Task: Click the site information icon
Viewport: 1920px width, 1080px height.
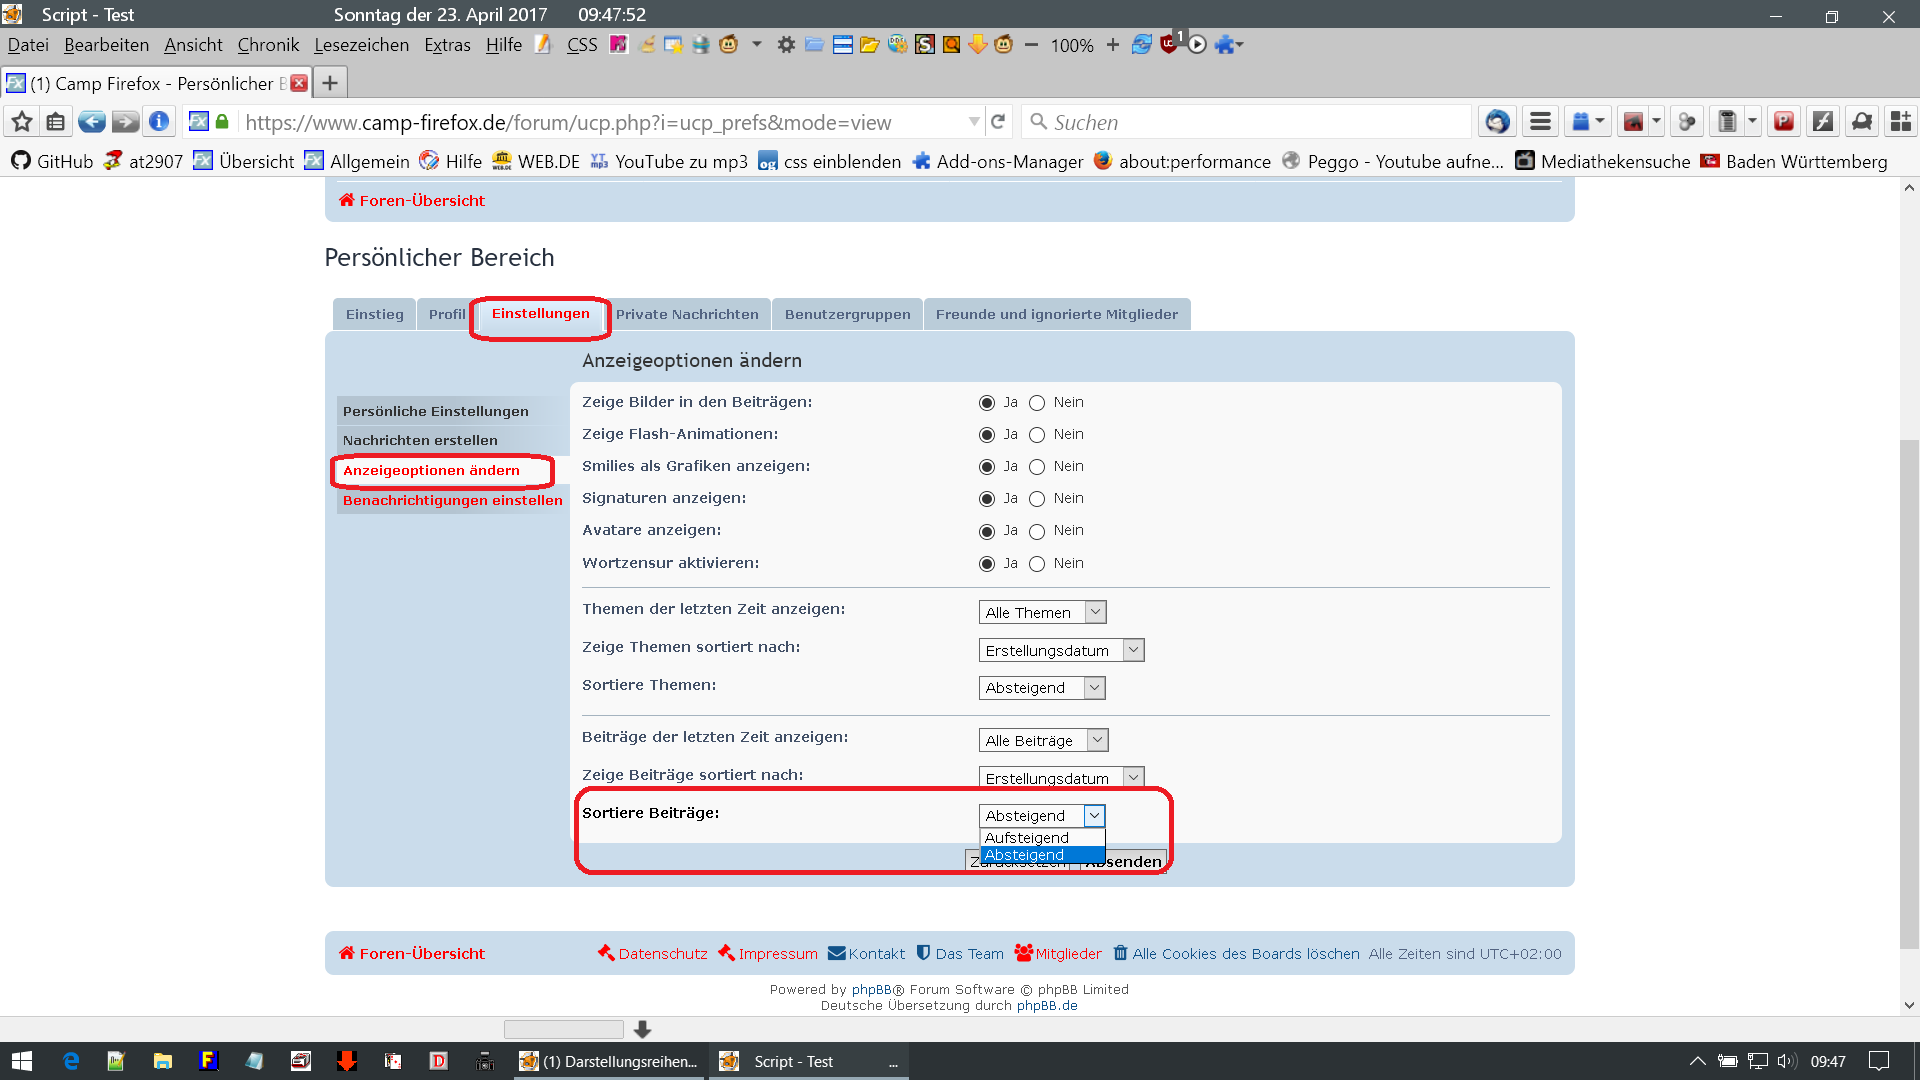Action: (x=159, y=122)
